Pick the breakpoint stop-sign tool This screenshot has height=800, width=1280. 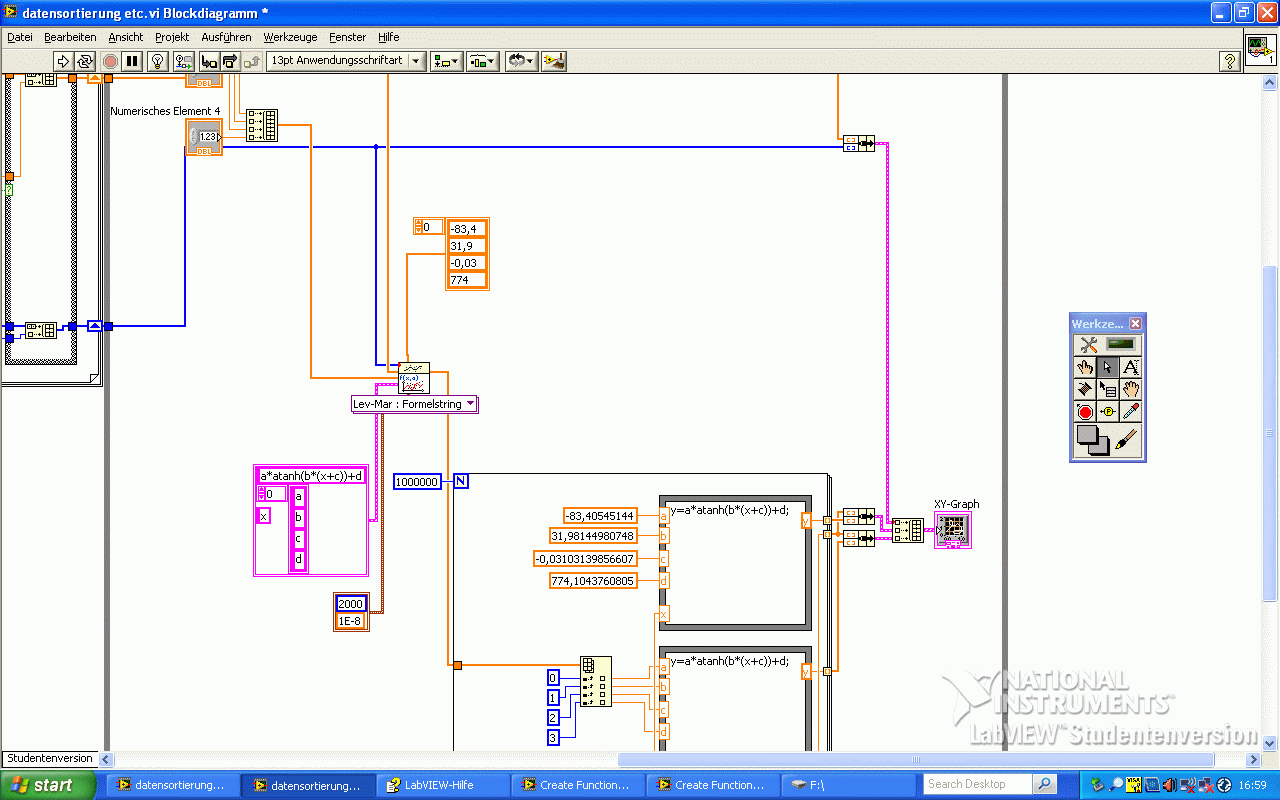tap(1086, 411)
